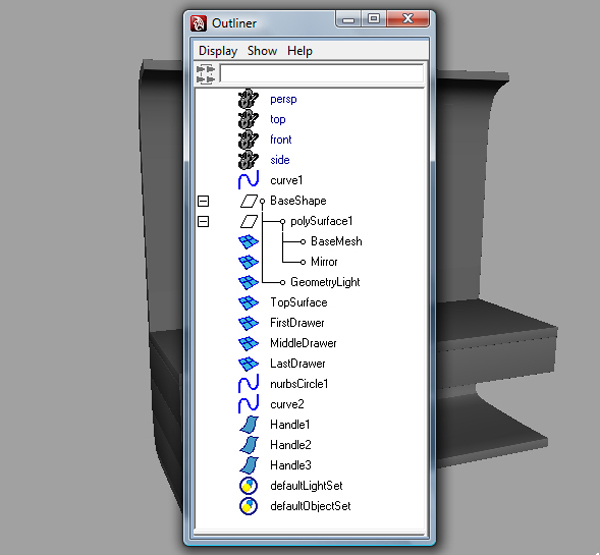
Task: Select the Handle3 entry
Action: coord(291,465)
